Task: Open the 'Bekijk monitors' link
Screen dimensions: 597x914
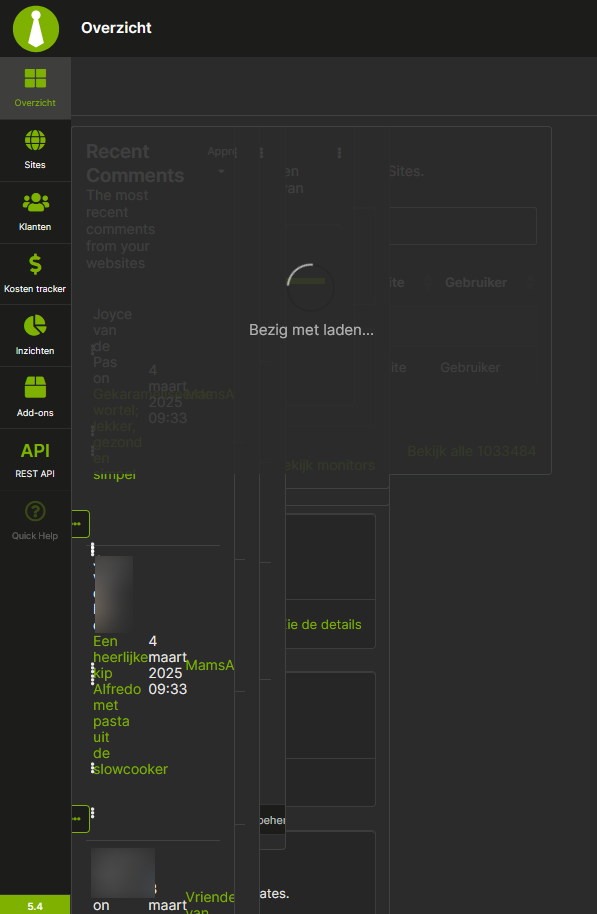Action: (x=329, y=465)
